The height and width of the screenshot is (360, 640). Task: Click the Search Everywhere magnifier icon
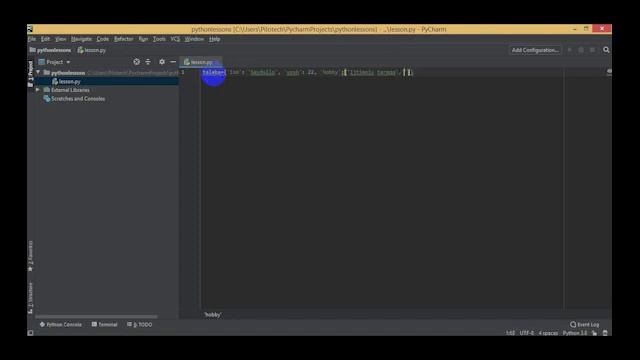606,50
